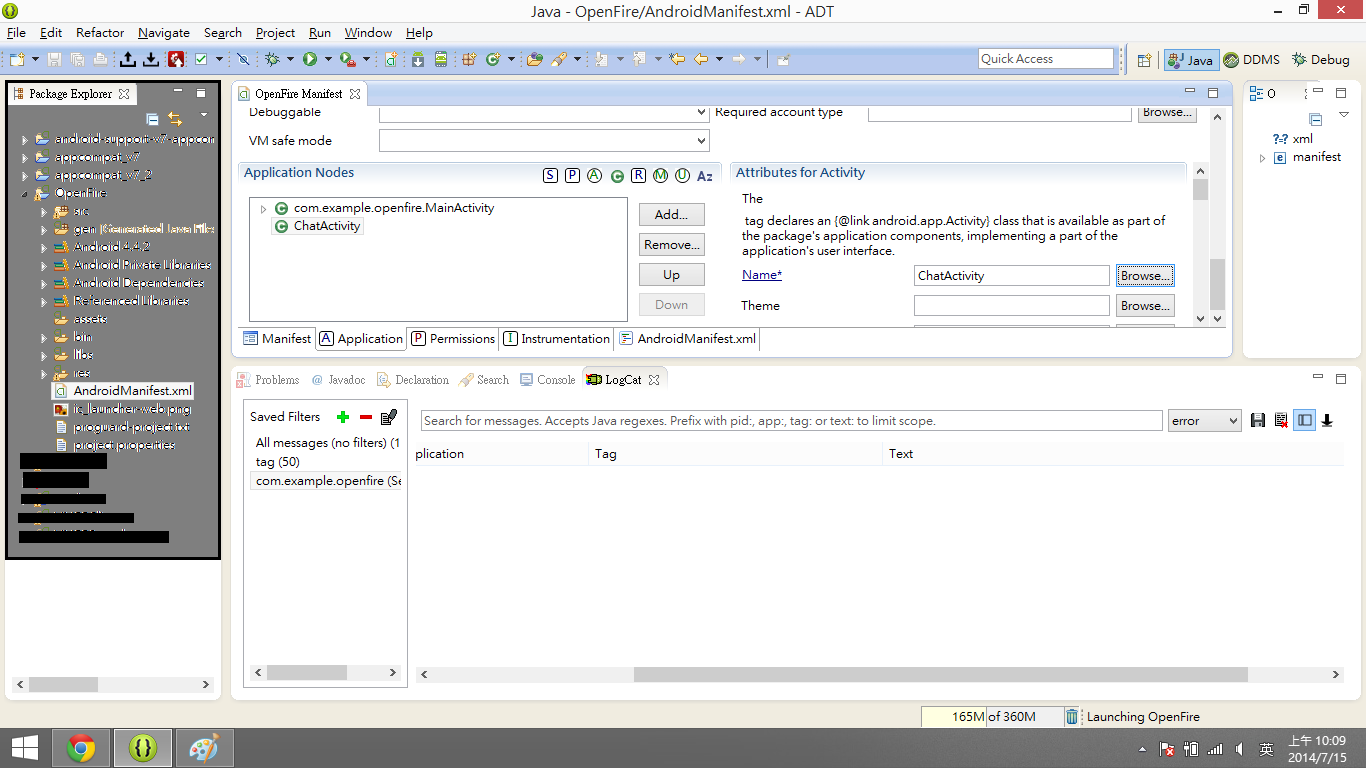Switch to the Problems view tab
Viewport: 1366px width, 768px height.
tap(267, 380)
